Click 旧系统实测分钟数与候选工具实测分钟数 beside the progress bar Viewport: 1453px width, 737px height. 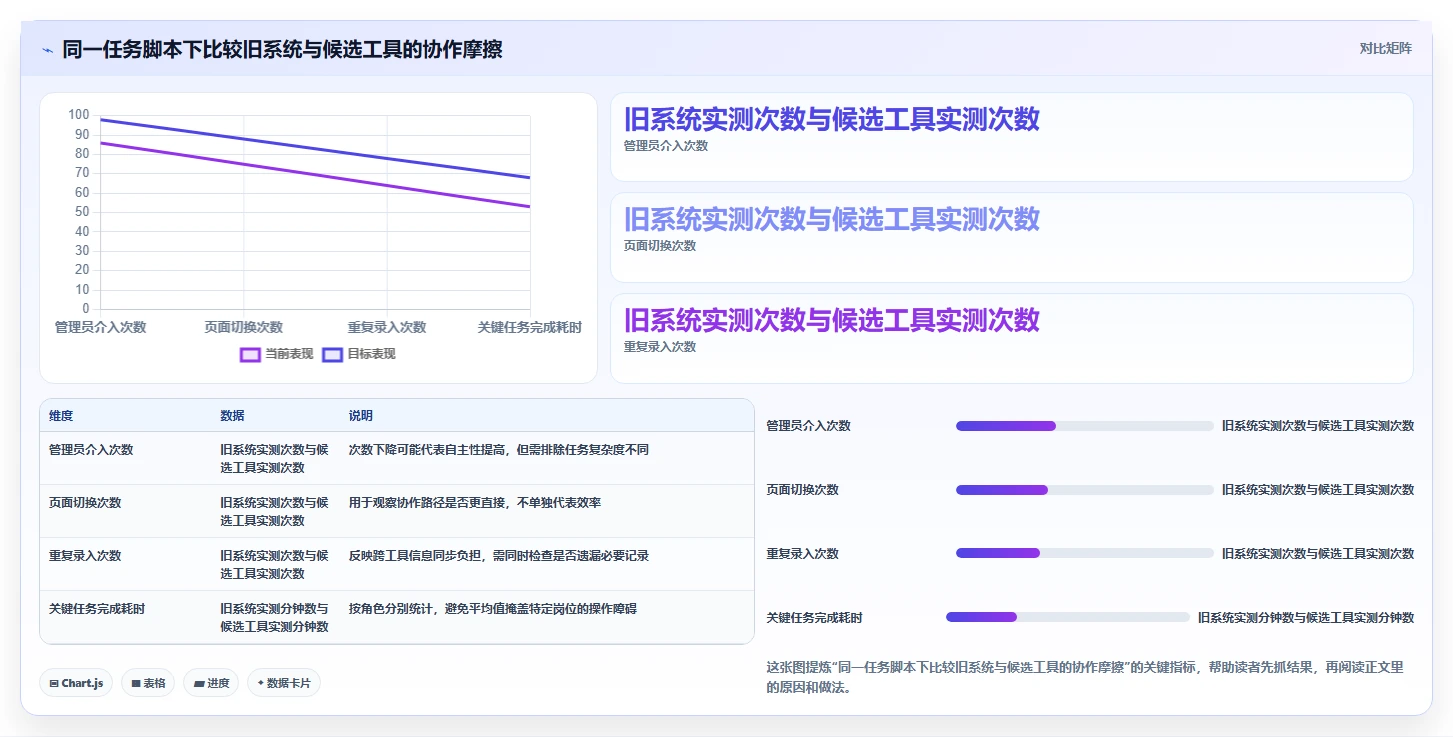[x=1306, y=618]
